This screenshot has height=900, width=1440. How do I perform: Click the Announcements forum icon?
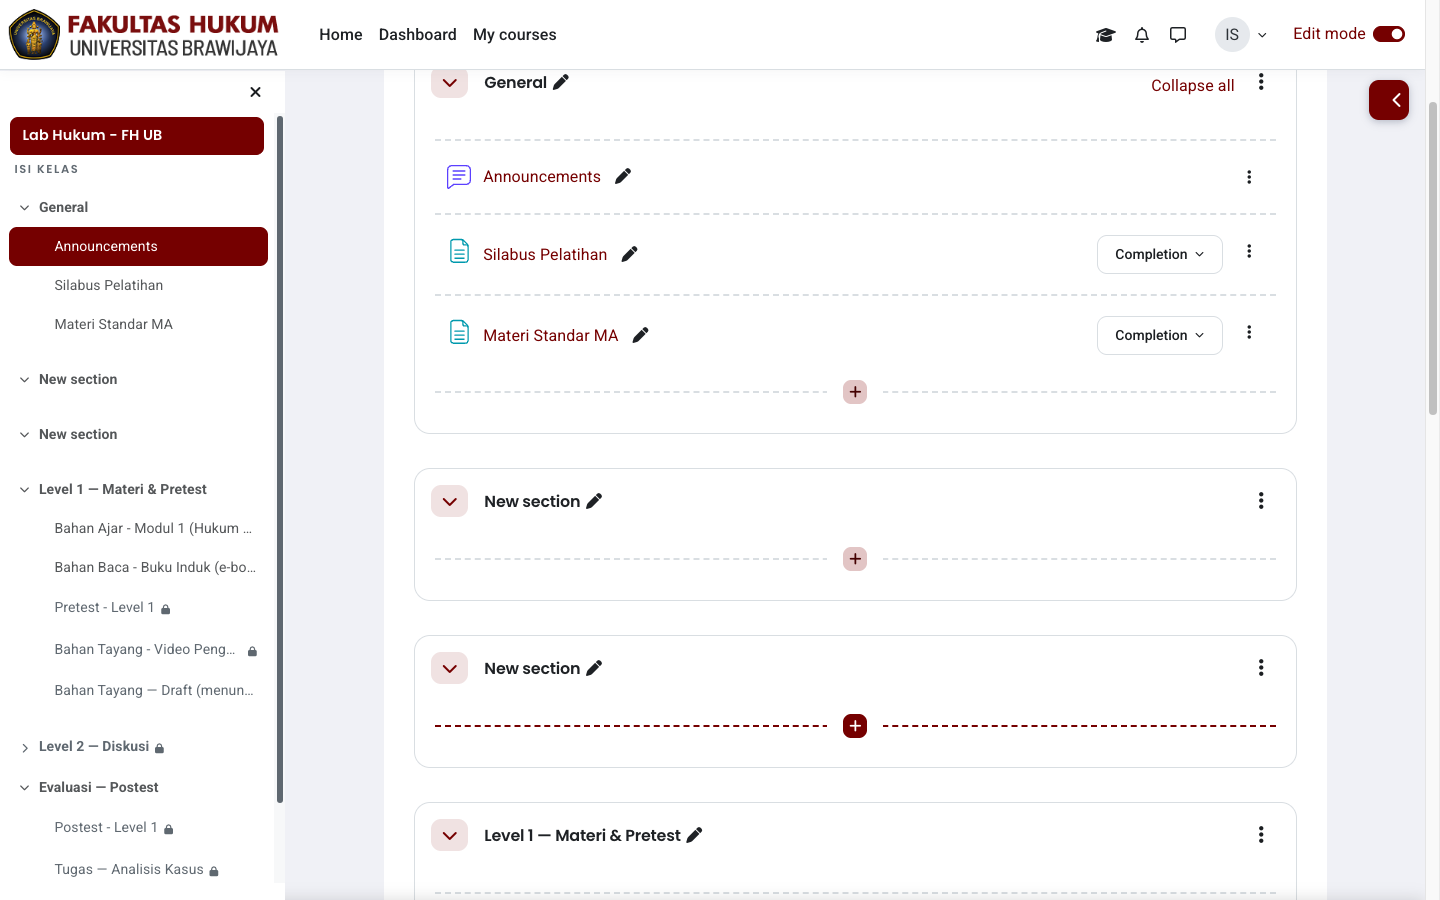[459, 177]
